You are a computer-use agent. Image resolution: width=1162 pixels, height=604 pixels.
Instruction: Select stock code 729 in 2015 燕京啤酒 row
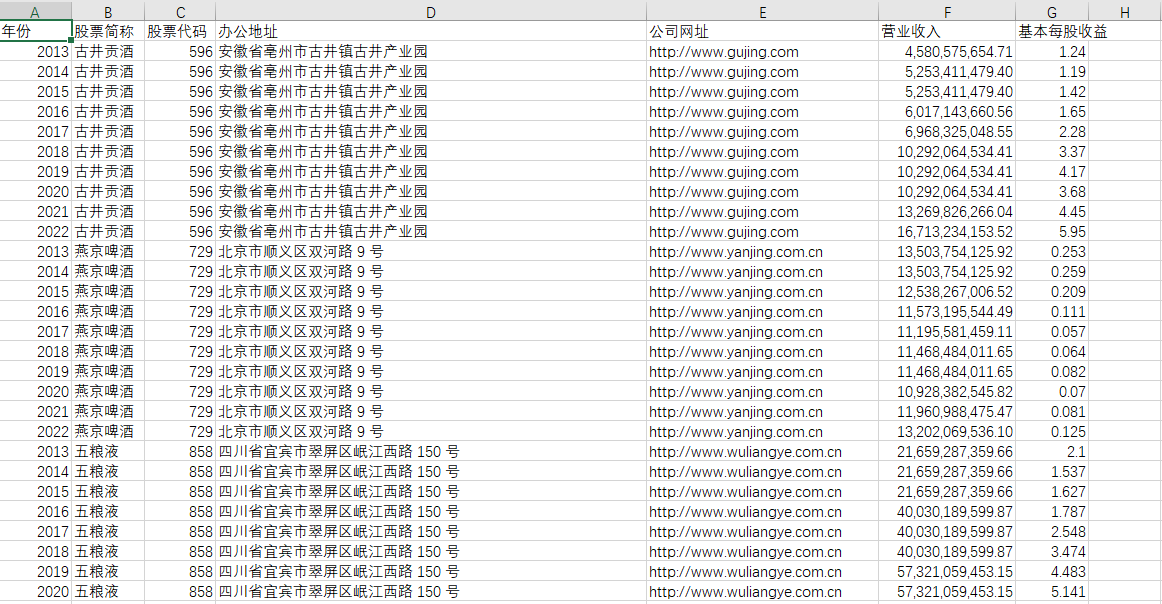pyautogui.click(x=180, y=292)
